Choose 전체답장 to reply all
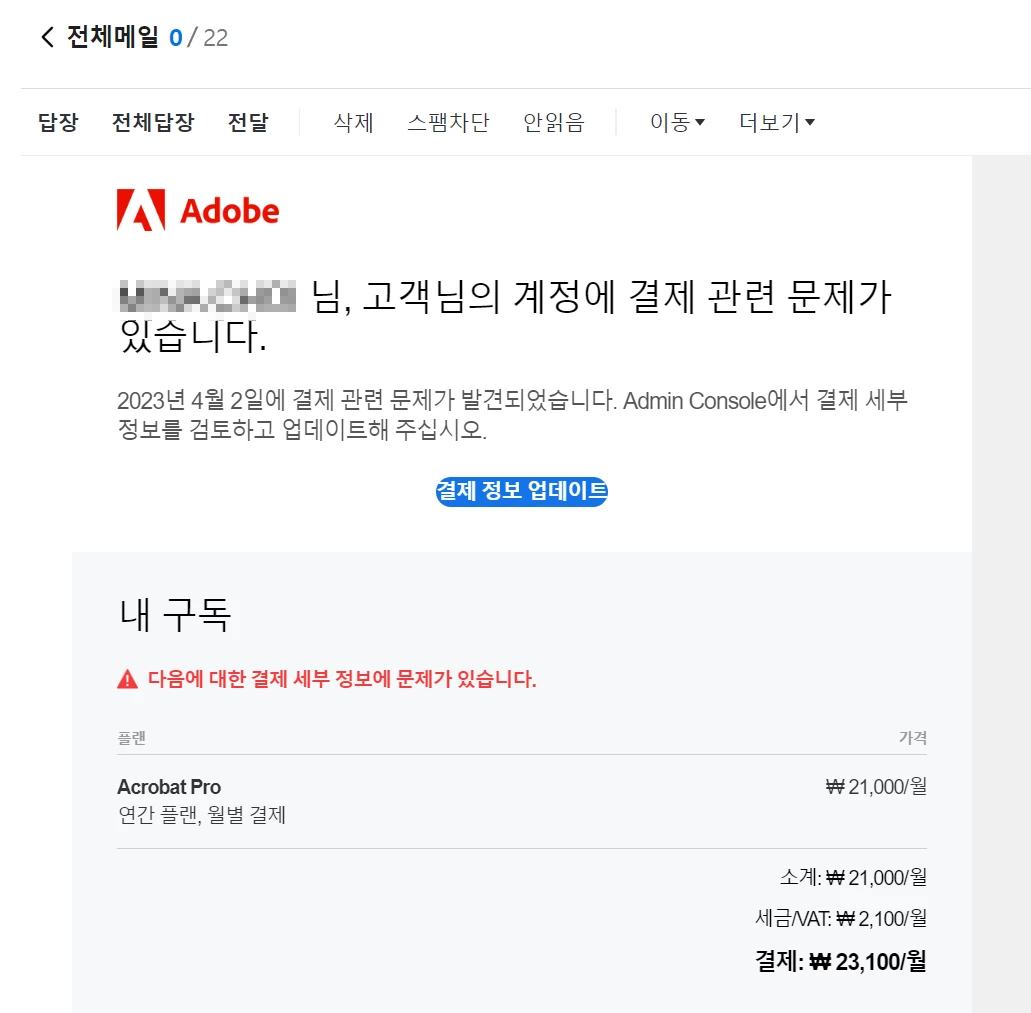 coord(153,122)
